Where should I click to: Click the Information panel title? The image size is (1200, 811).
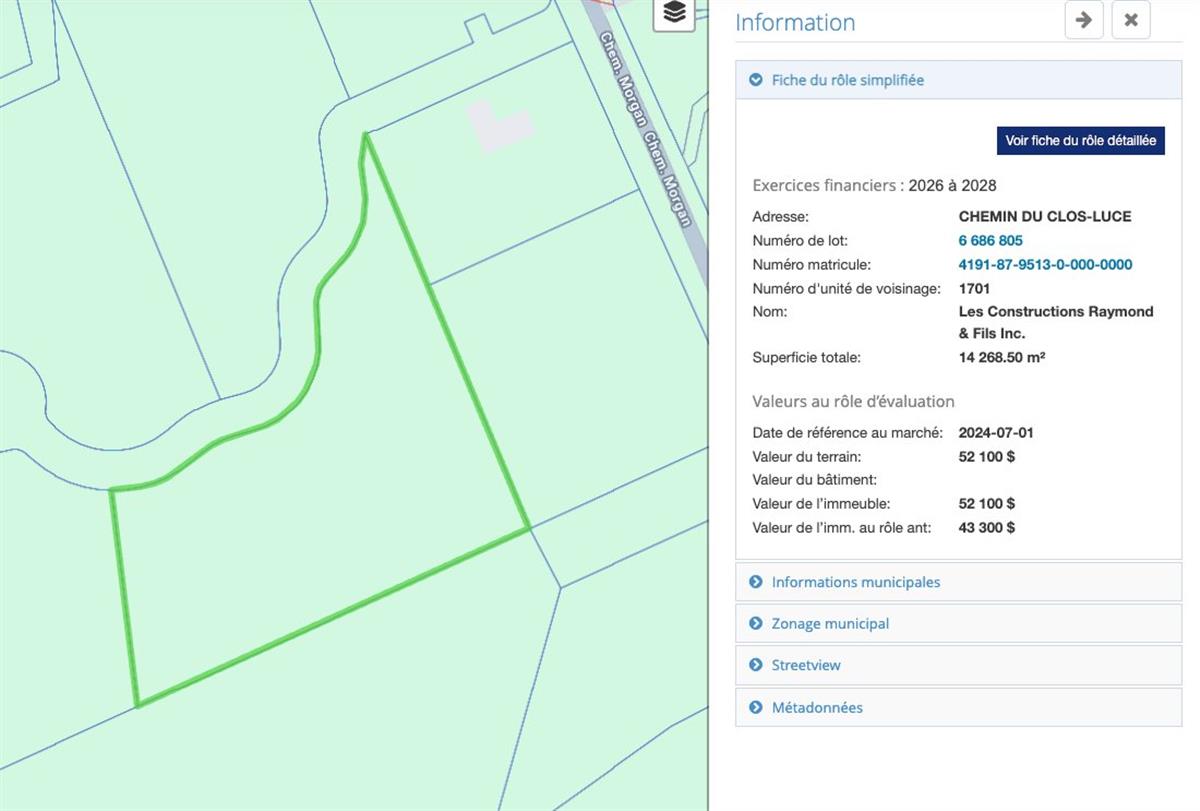click(x=795, y=22)
